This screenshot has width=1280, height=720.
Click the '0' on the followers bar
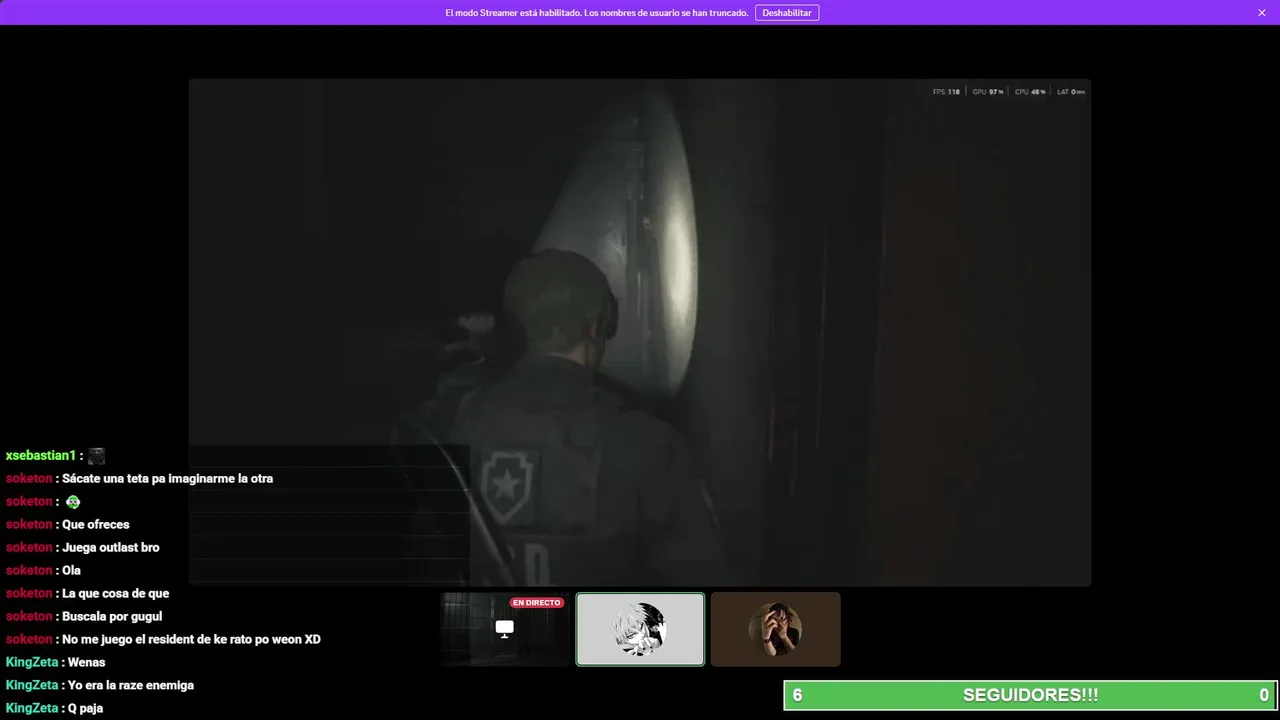click(x=1264, y=695)
